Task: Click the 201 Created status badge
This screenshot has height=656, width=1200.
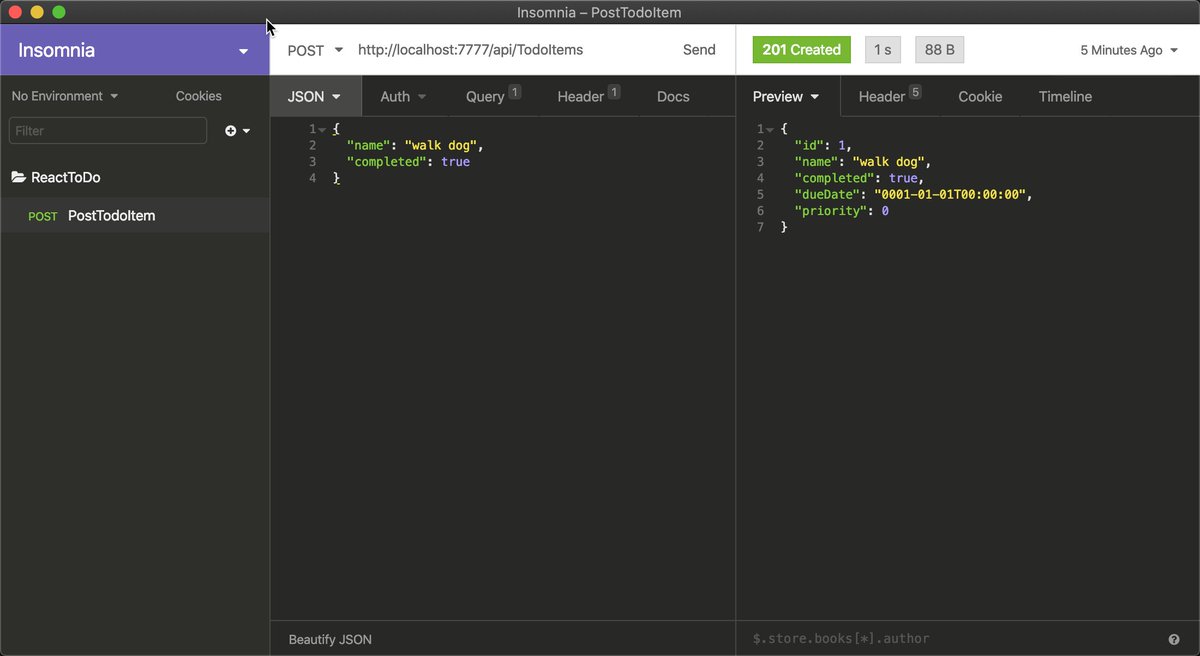Action: [801, 50]
